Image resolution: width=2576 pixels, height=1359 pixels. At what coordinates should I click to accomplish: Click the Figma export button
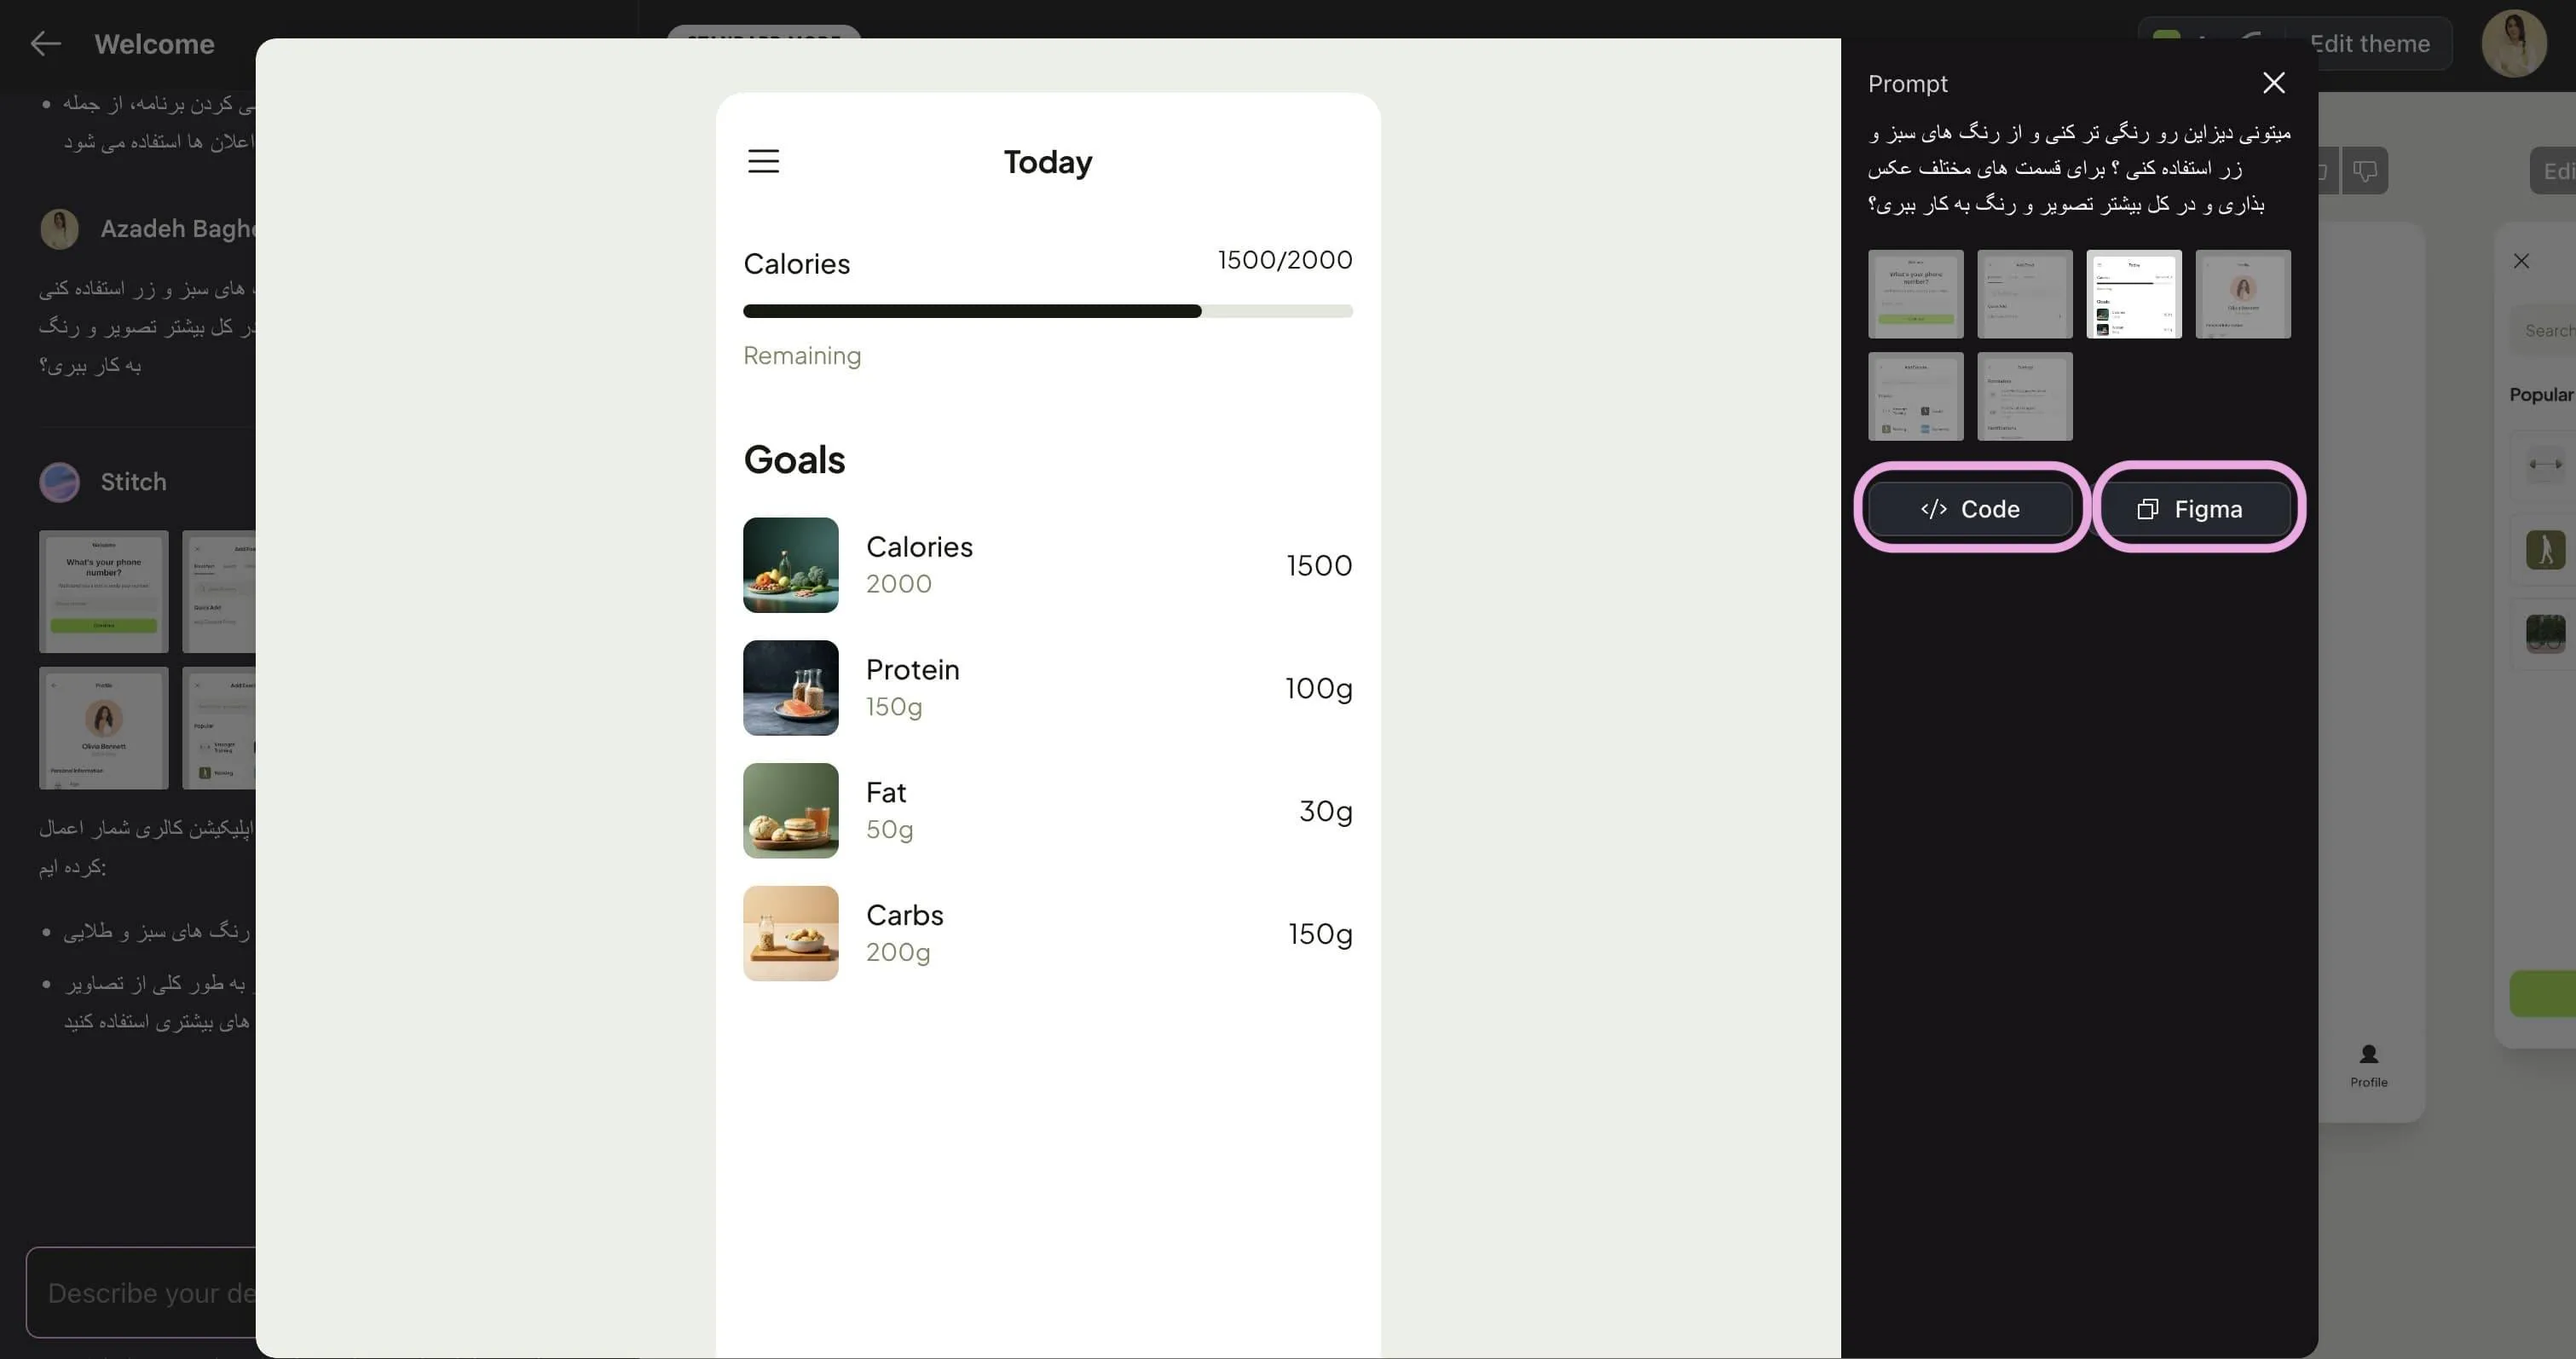2196,509
